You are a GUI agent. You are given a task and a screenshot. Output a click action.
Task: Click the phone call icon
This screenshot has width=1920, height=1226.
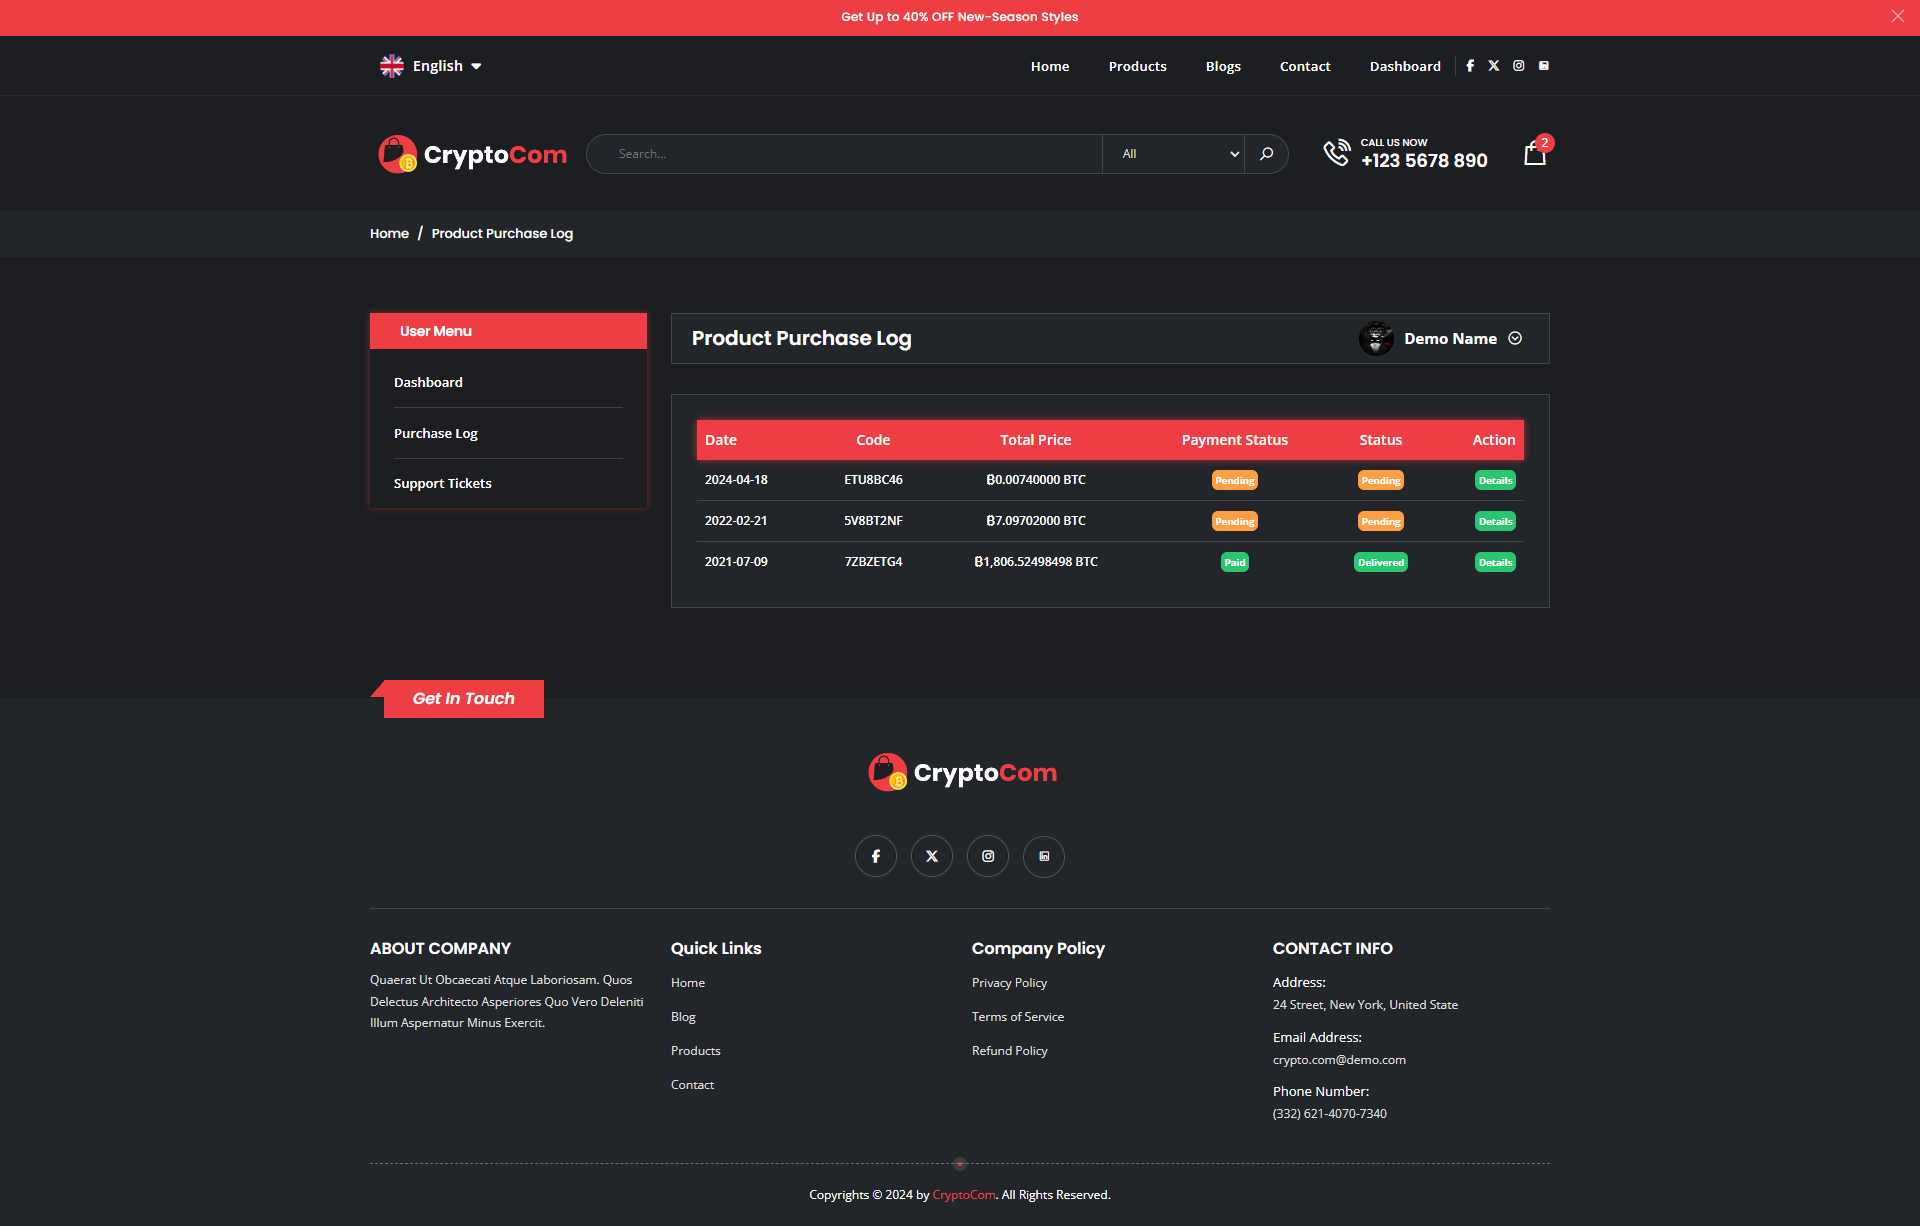coord(1336,153)
